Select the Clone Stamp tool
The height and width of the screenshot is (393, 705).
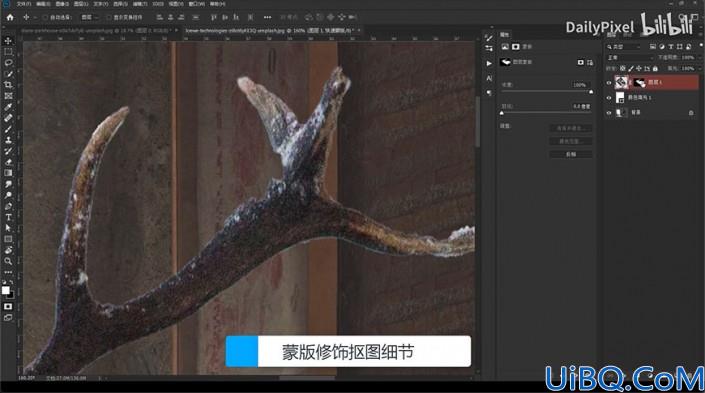[8, 140]
